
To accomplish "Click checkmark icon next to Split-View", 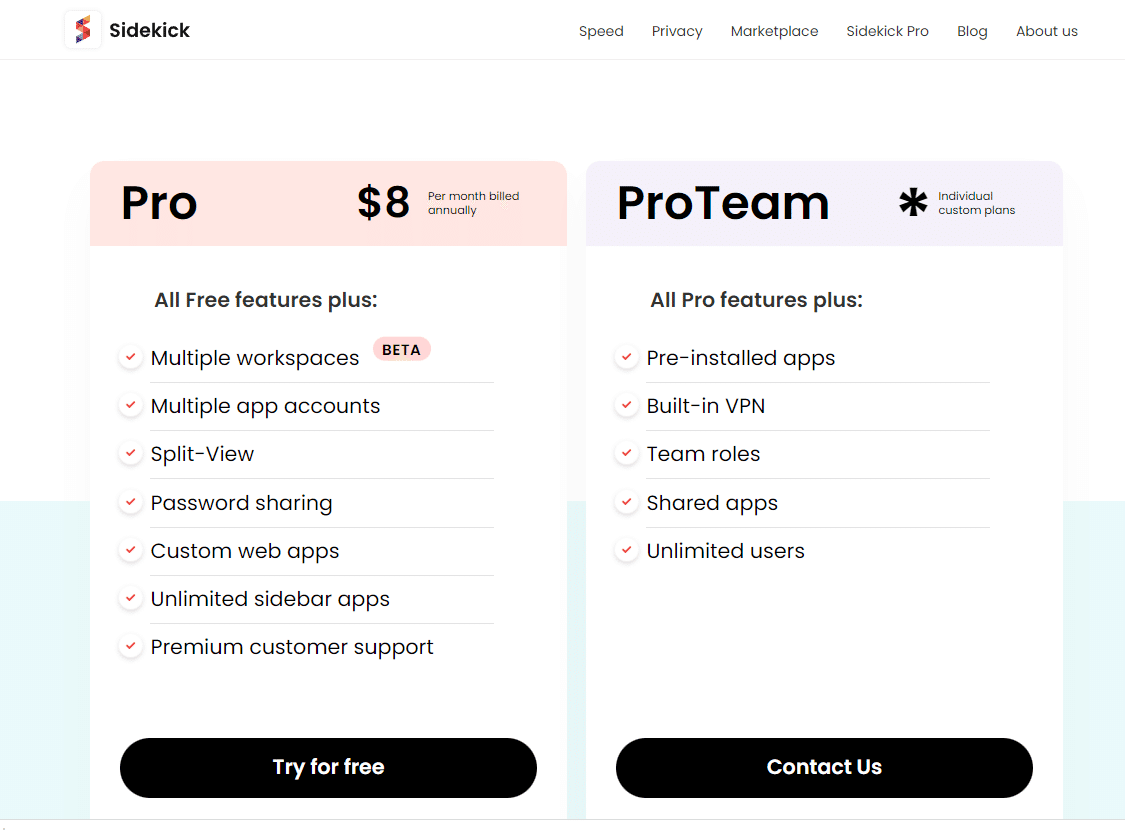I will tap(130, 453).
